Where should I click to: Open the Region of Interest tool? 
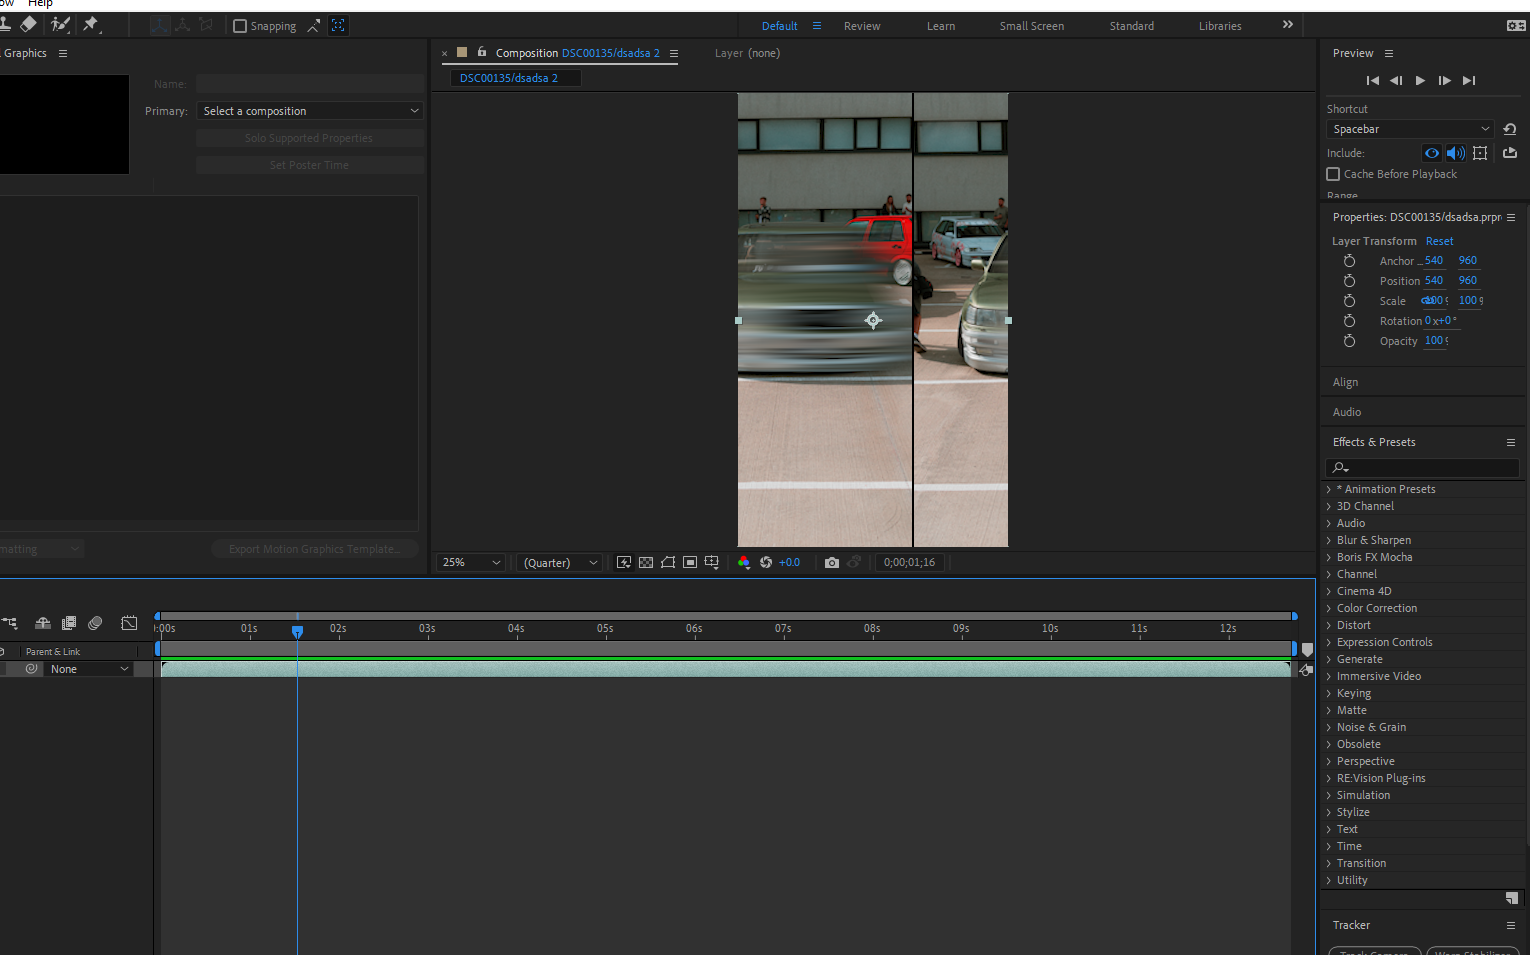click(x=690, y=562)
